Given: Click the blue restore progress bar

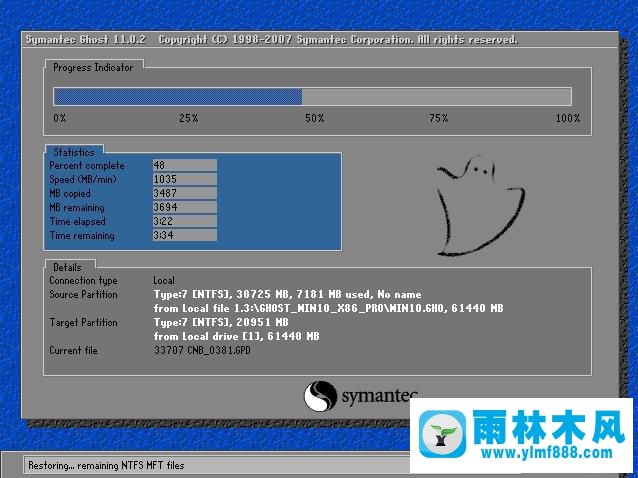Looking at the screenshot, I should tap(312, 97).
